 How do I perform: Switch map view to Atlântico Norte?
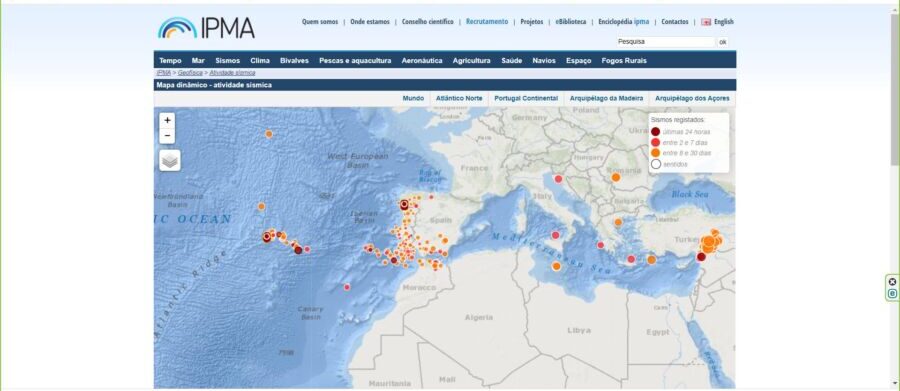point(459,98)
